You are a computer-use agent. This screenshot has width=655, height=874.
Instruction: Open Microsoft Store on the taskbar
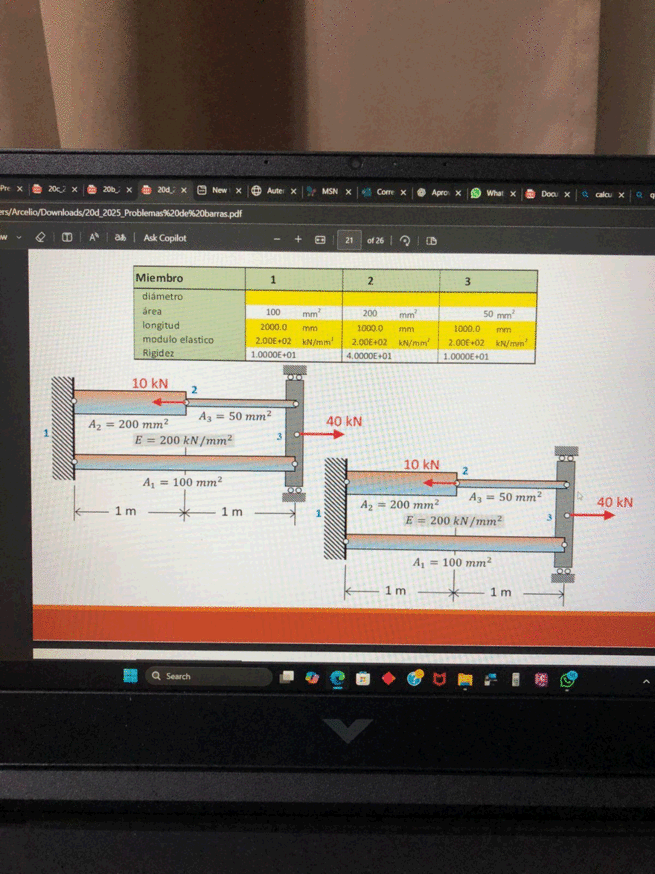tap(363, 678)
